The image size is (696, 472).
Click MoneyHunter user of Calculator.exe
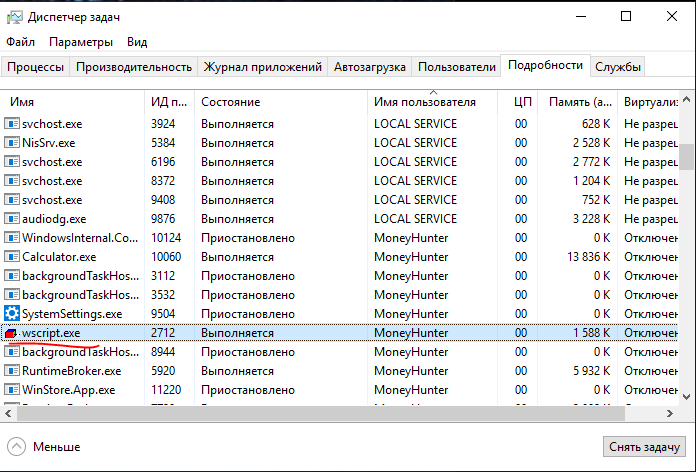411,257
